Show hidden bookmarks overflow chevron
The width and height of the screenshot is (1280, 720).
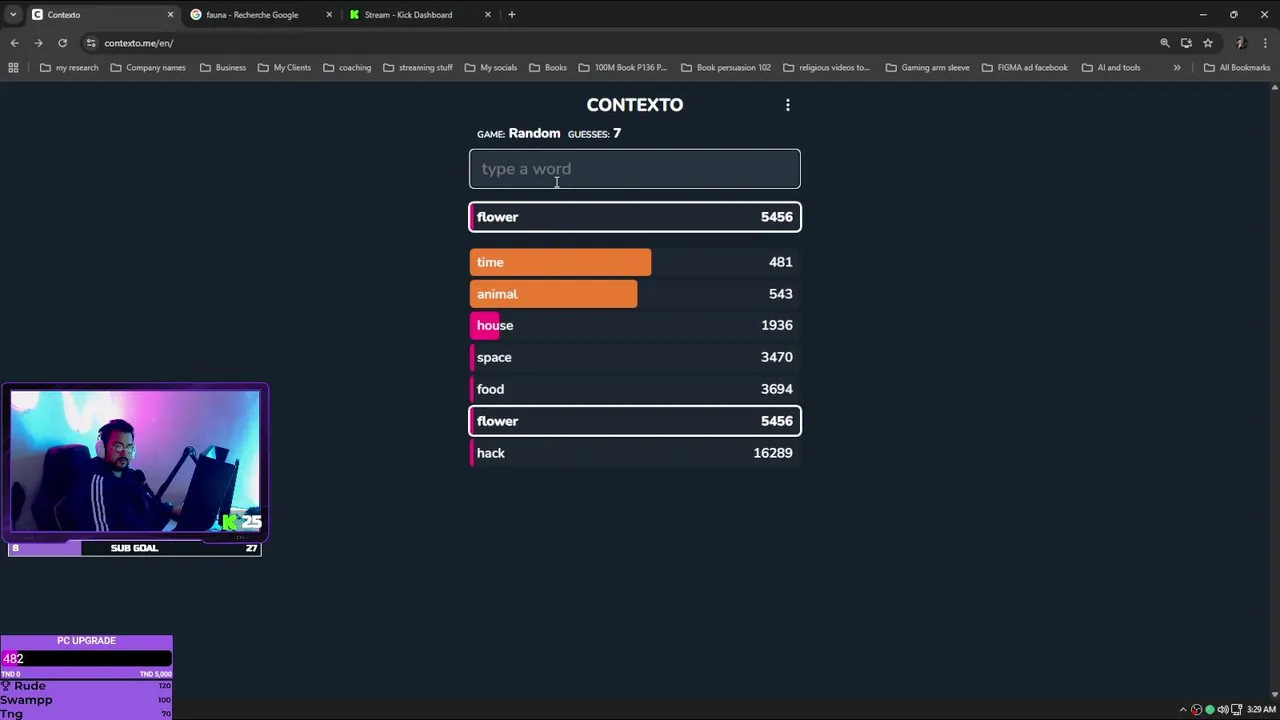click(x=1177, y=68)
